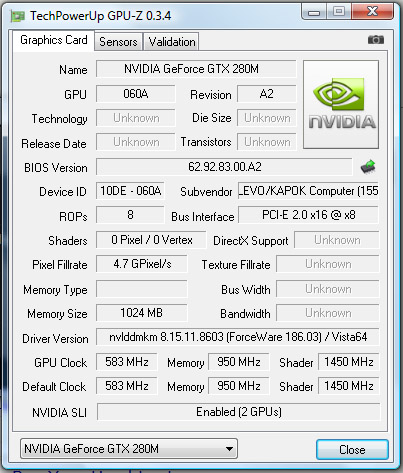Click the Release Date field showing Unknown
This screenshot has height=473, width=403.
coord(136,142)
